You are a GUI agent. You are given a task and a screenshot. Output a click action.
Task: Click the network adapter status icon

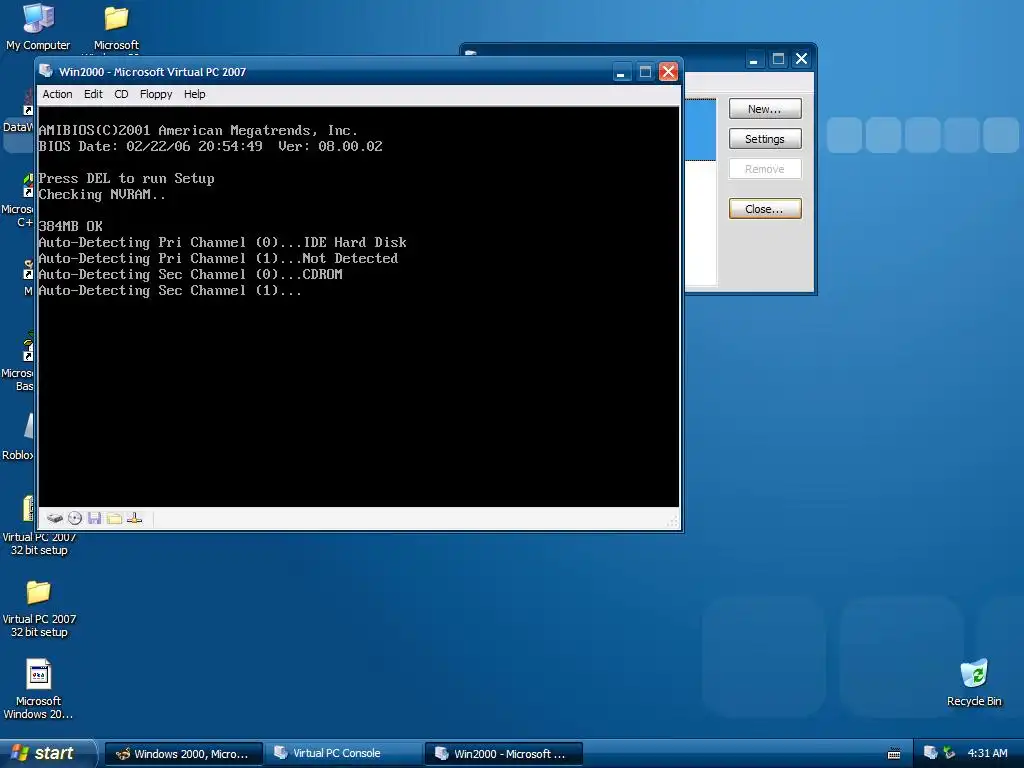[x=135, y=519]
